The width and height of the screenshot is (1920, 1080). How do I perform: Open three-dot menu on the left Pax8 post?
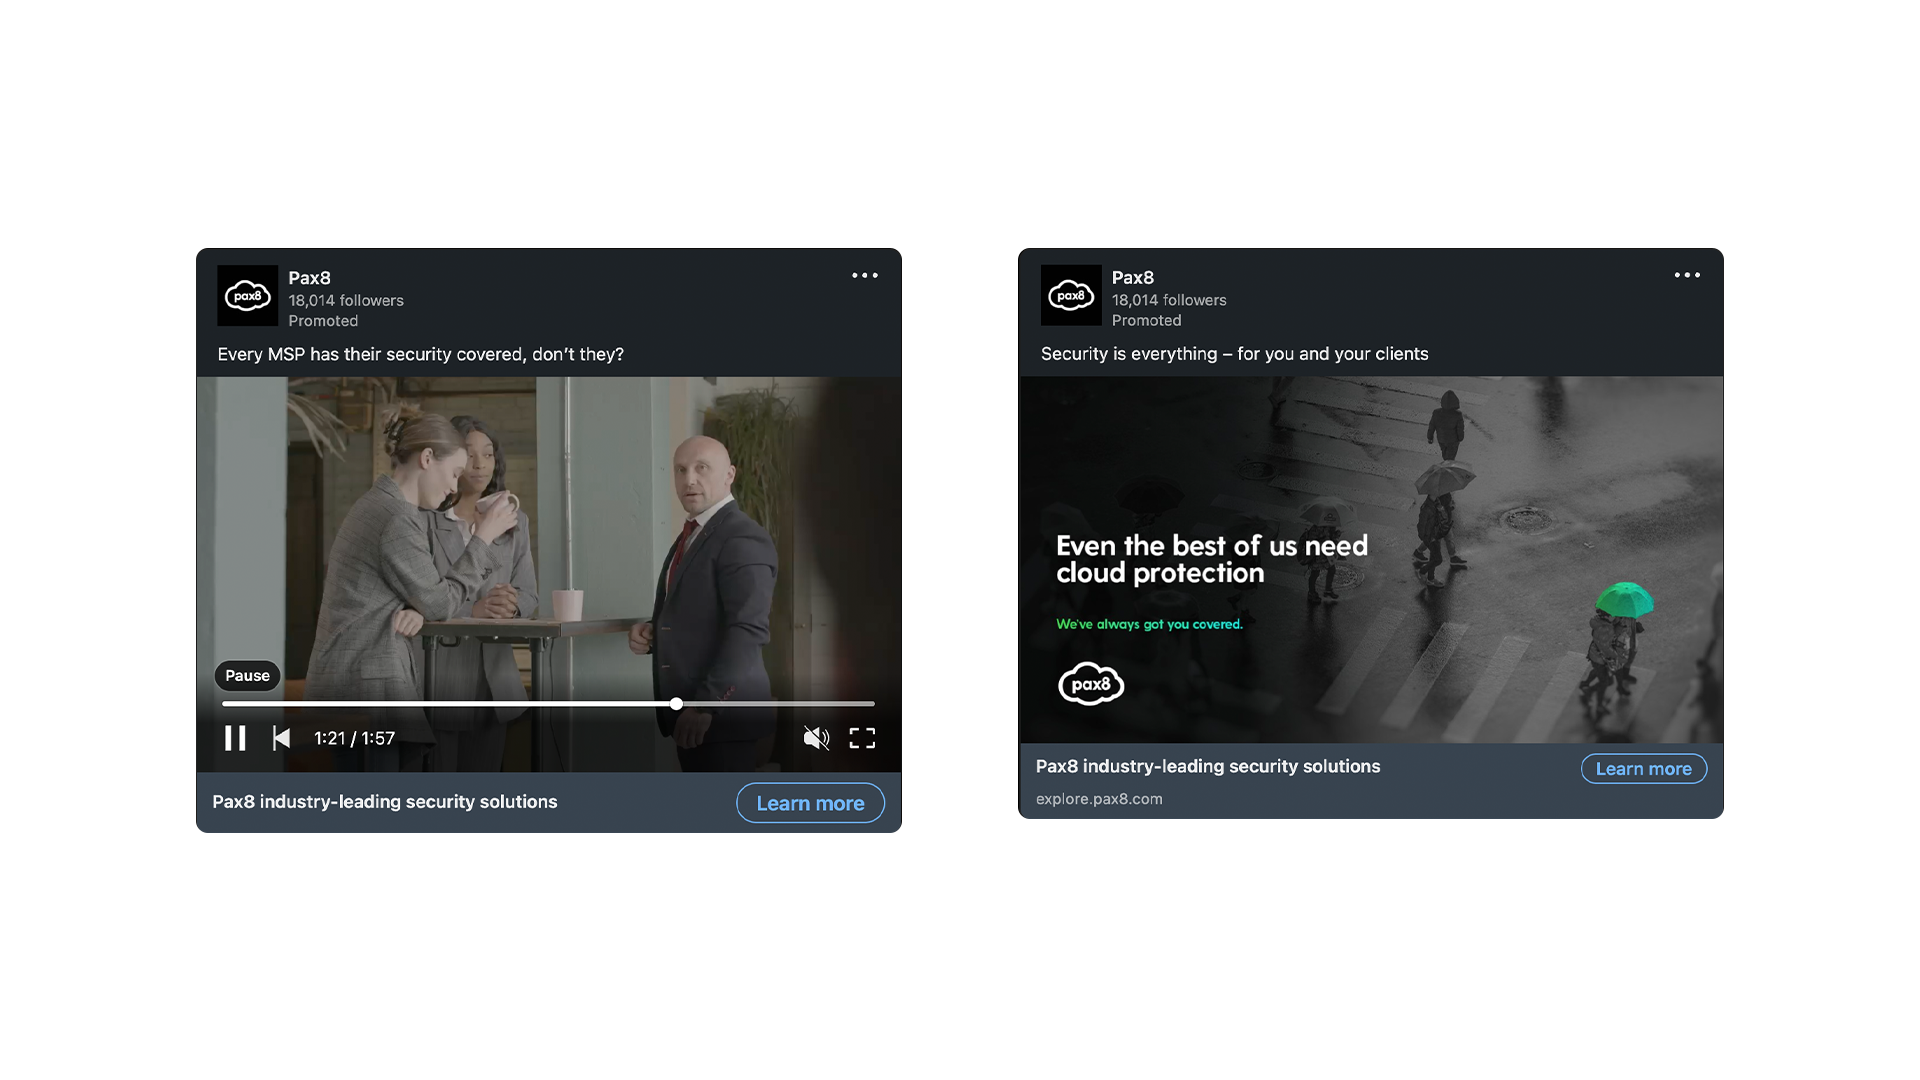(x=865, y=275)
